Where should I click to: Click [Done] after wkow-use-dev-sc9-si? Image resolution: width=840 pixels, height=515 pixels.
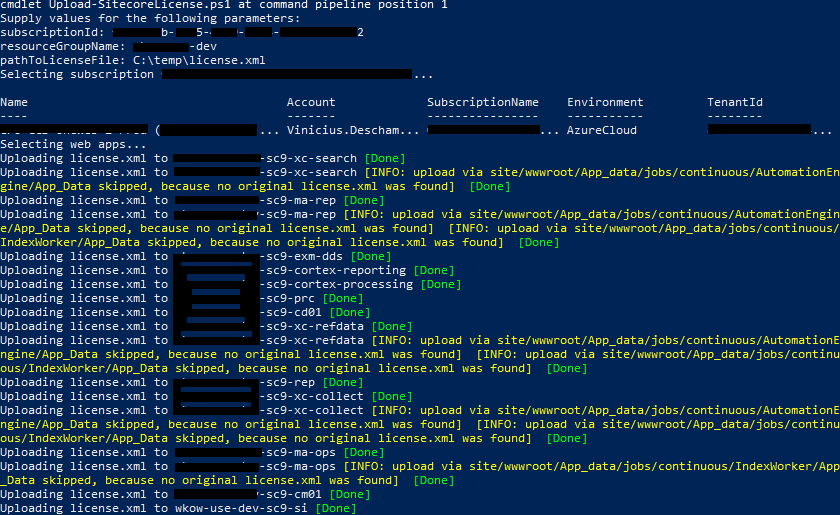coord(336,508)
